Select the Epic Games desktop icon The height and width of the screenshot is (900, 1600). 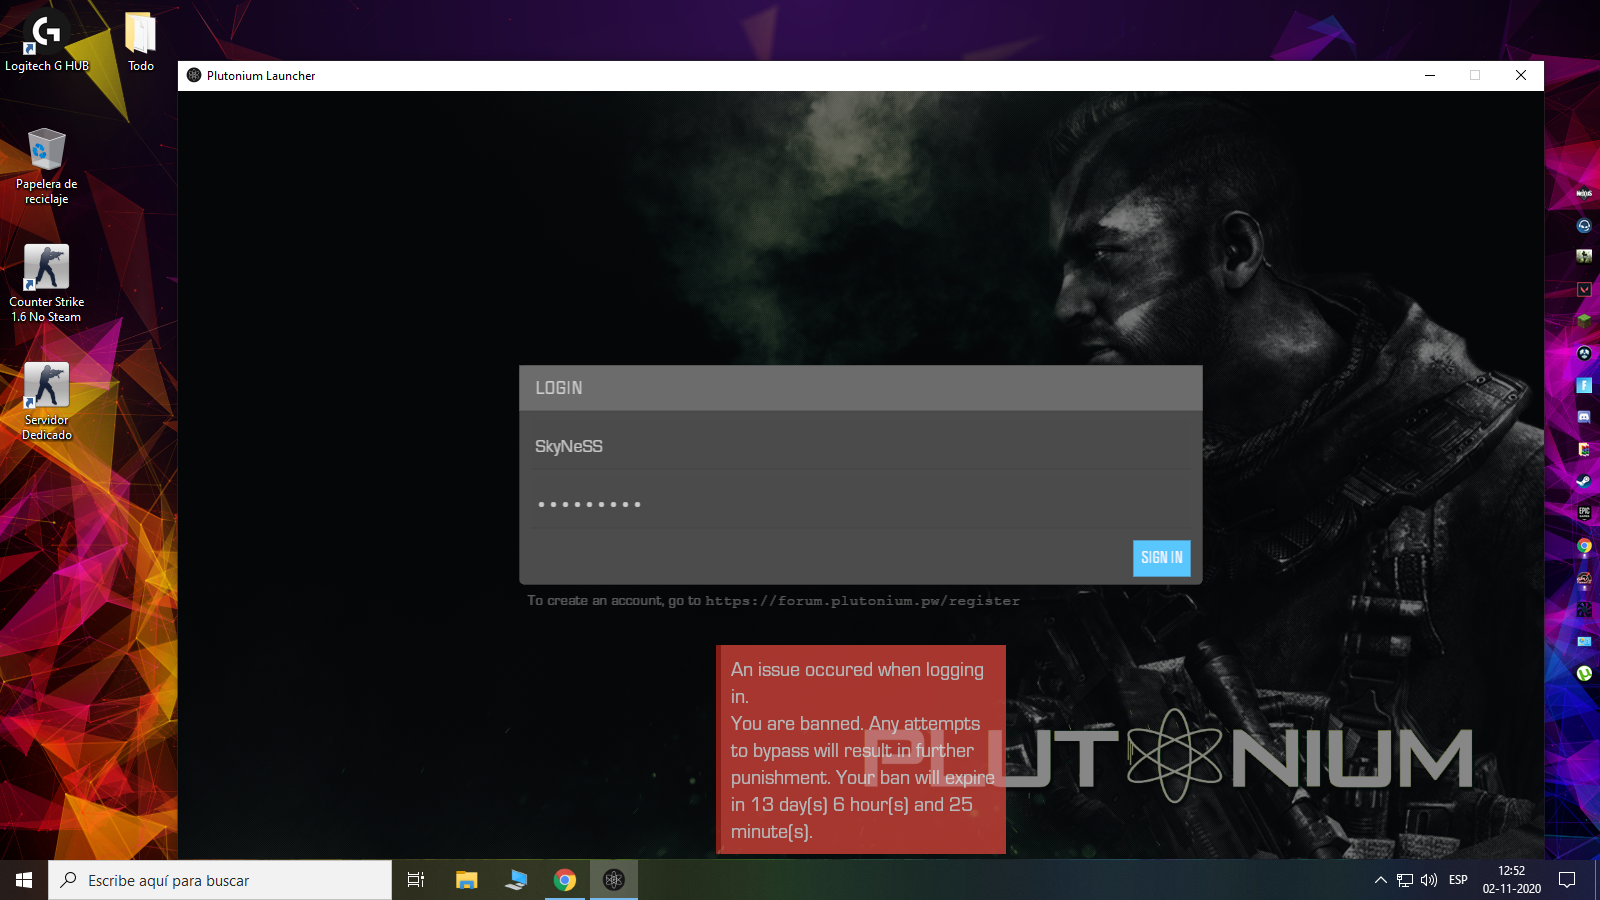tap(1584, 513)
